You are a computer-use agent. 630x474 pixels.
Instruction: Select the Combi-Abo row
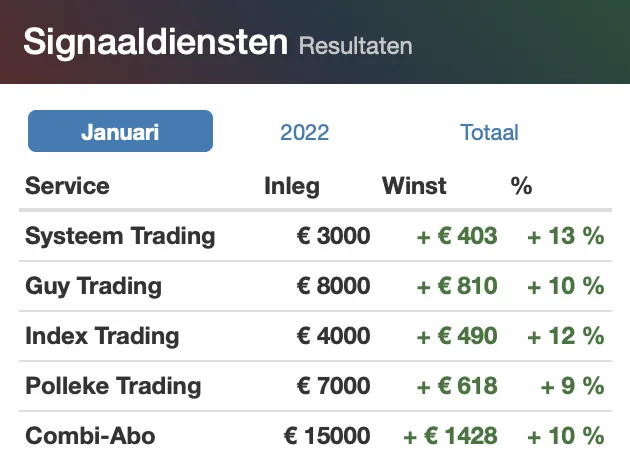coord(315,436)
